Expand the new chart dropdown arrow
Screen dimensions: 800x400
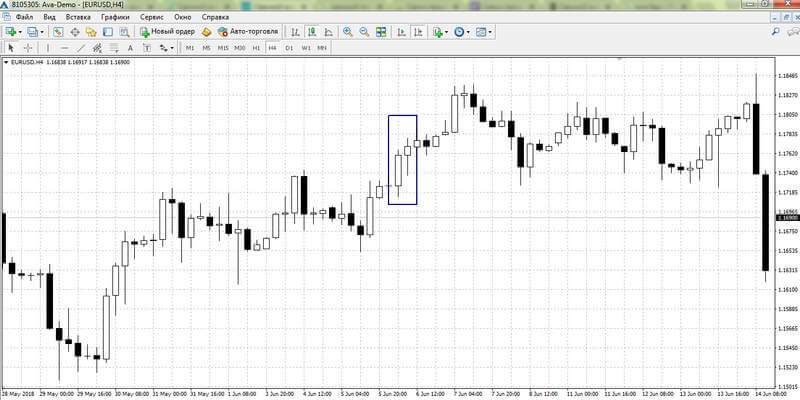tap(20, 32)
